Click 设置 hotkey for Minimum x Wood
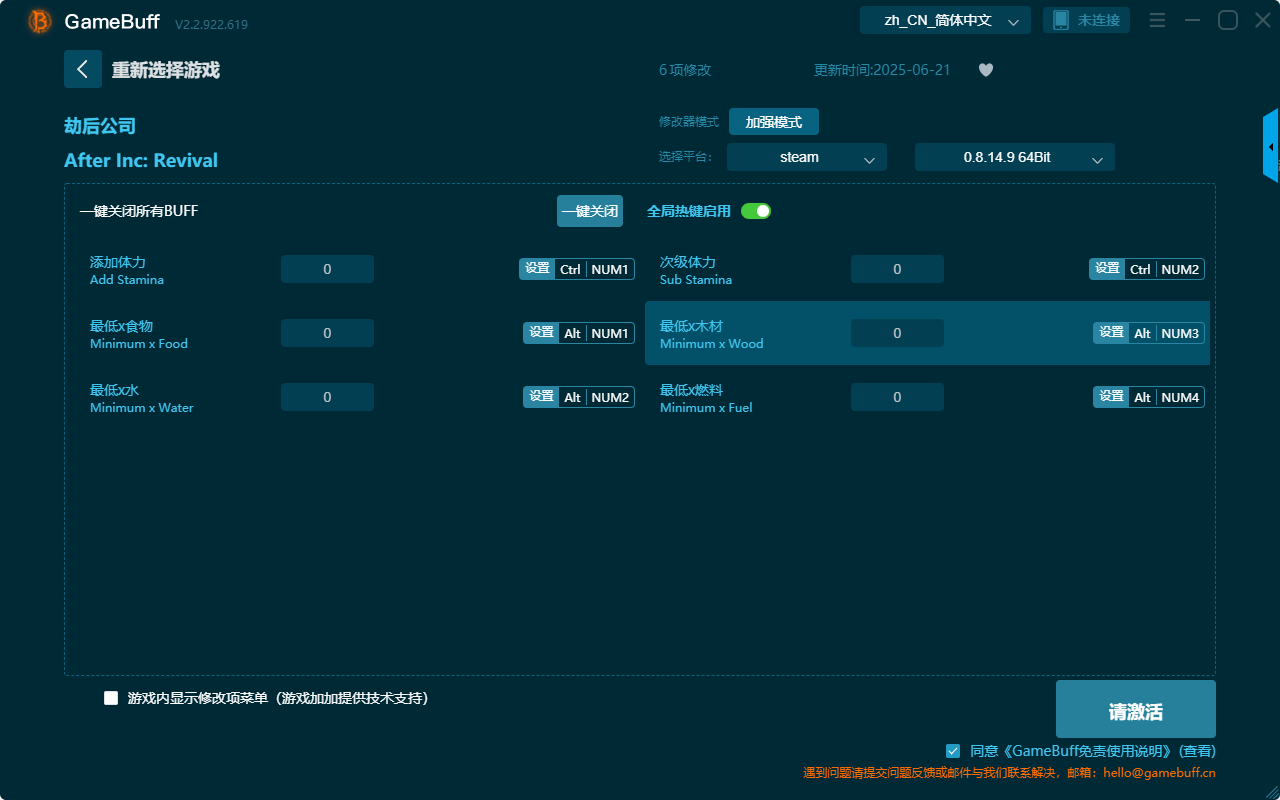Screen dimensions: 1280x800 (1110, 332)
